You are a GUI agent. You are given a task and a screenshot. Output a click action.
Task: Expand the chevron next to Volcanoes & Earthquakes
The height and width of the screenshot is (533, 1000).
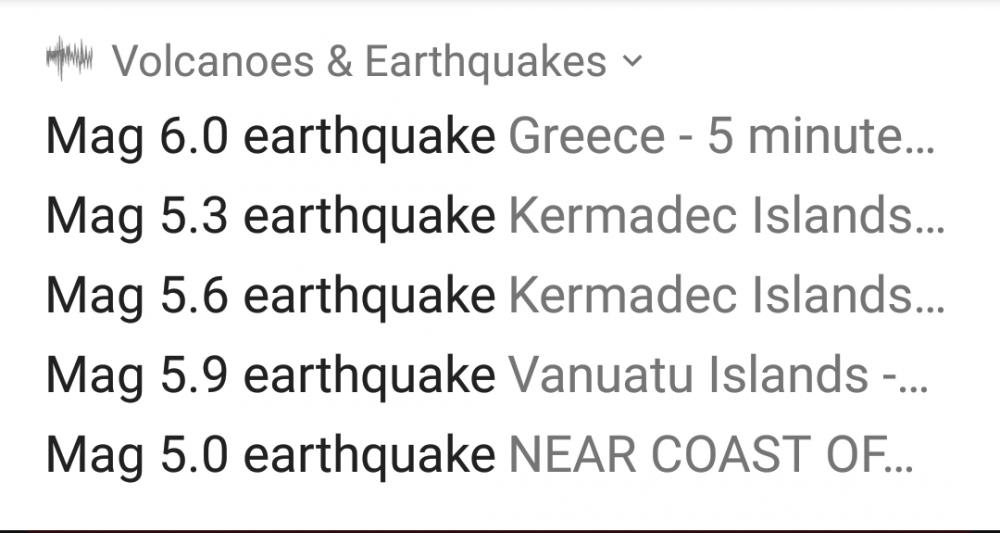tap(630, 62)
